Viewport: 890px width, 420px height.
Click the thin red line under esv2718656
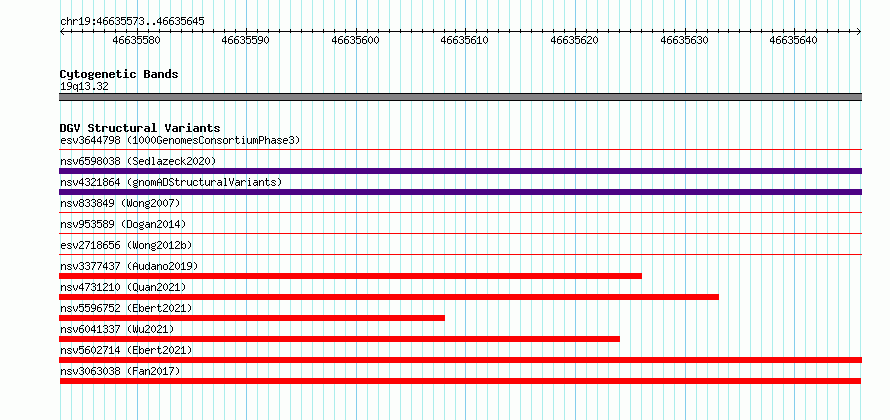pos(460,255)
